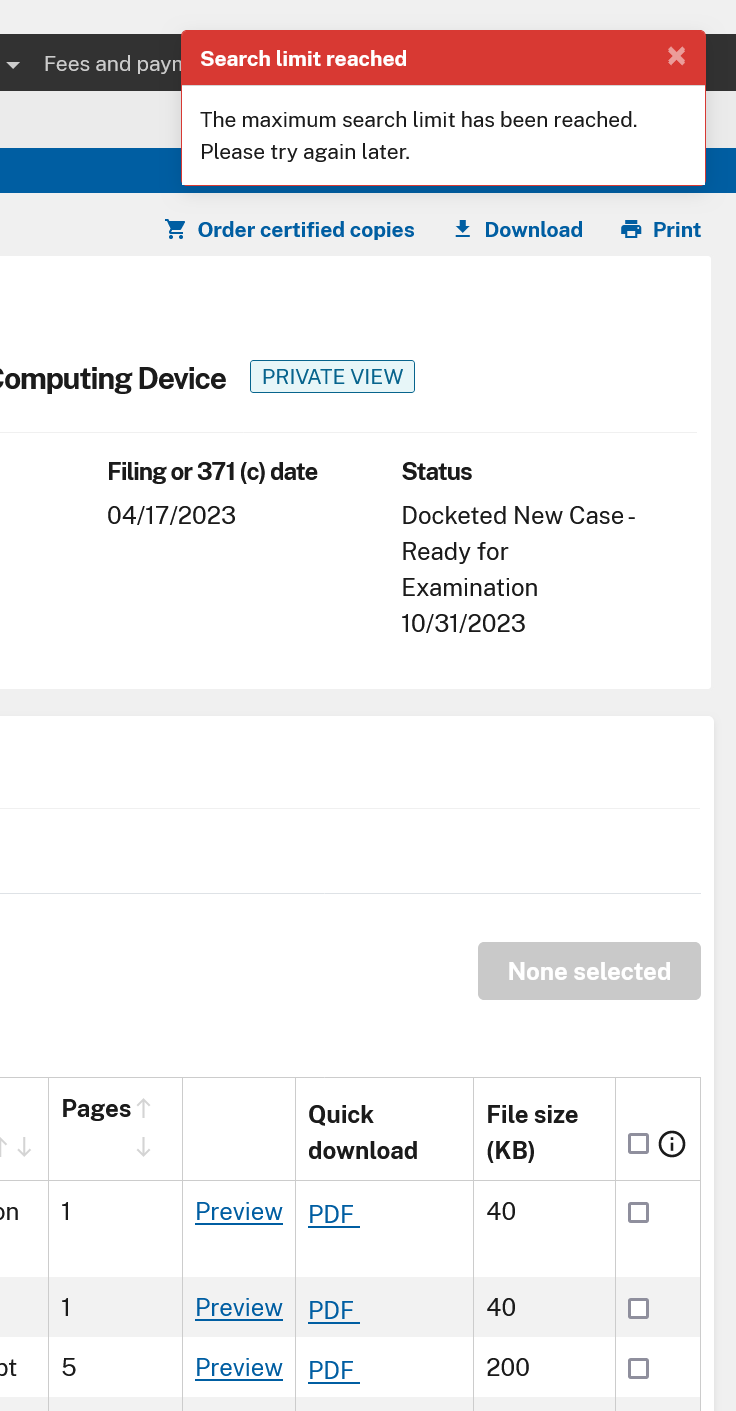736x1411 pixels.
Task: Check the box for the first document row
Action: pyautogui.click(x=638, y=1213)
